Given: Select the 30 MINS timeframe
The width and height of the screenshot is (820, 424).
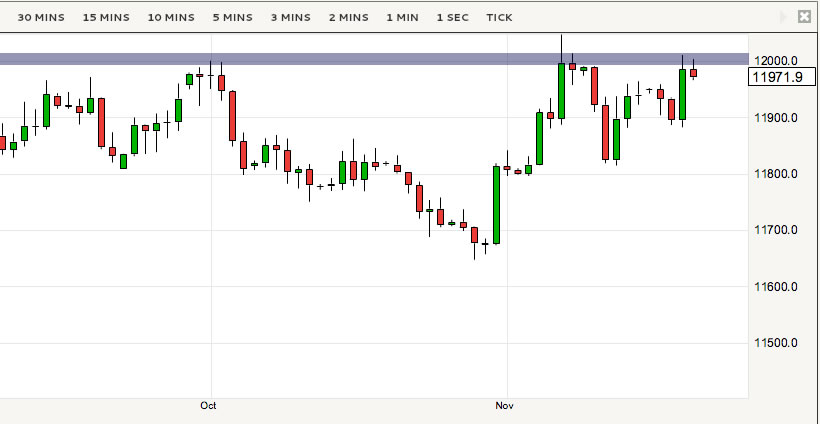Looking at the screenshot, I should [x=43, y=18].
